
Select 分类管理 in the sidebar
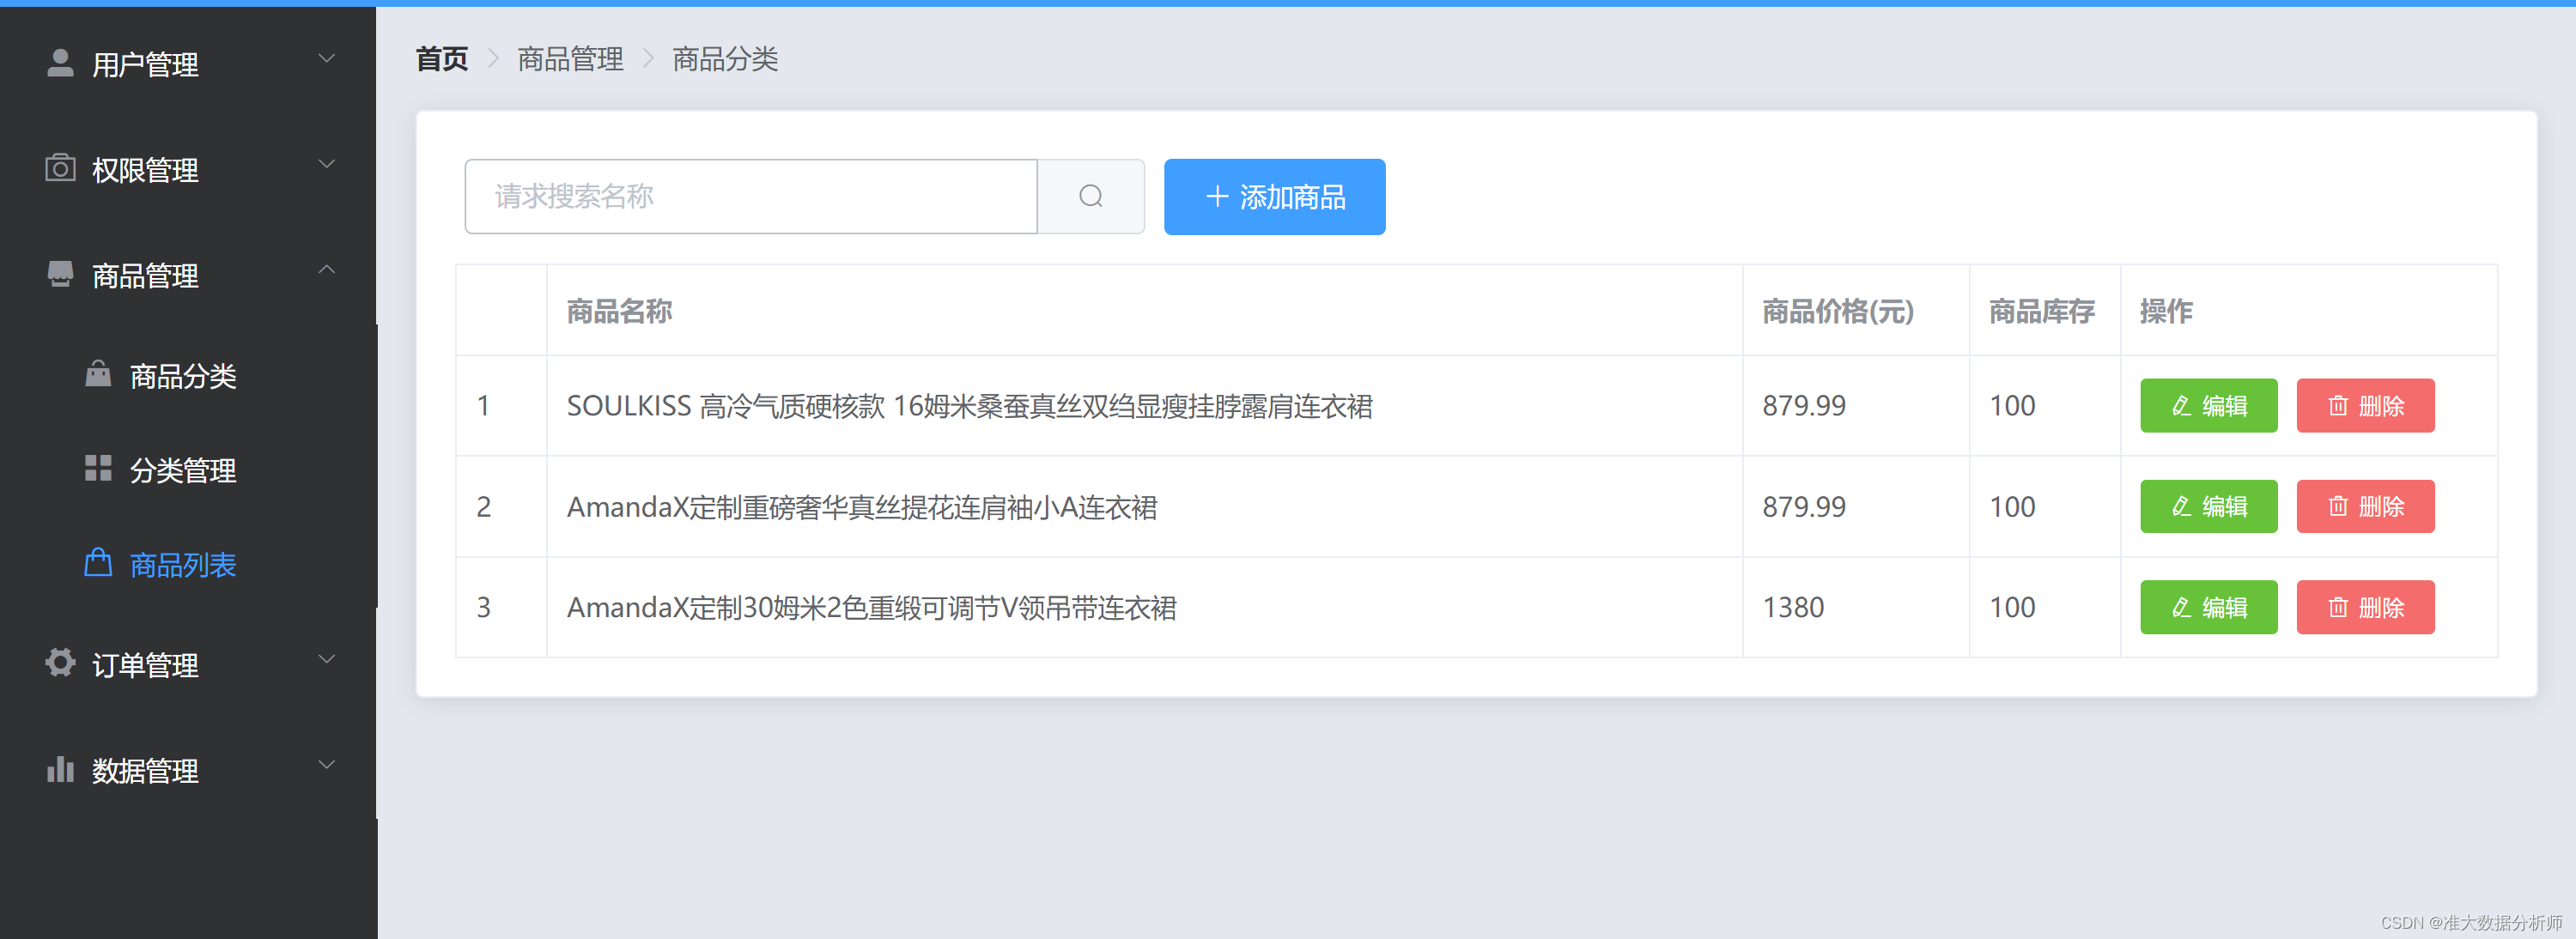pyautogui.click(x=188, y=470)
